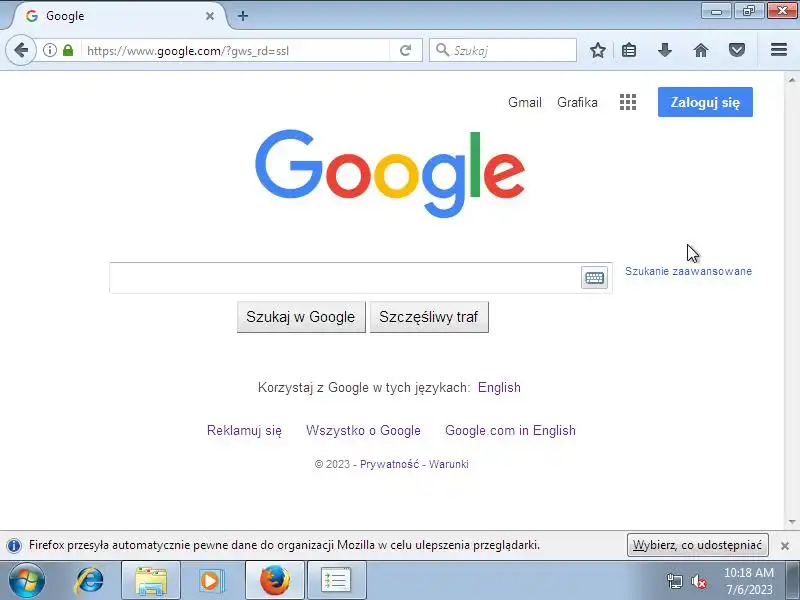Click the scrollbar down arrow
The height and width of the screenshot is (600, 800).
tap(792, 522)
